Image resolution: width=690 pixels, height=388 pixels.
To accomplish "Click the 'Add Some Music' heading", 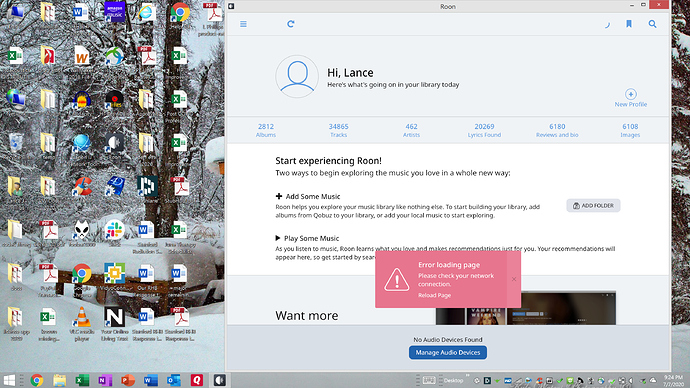I will [312, 196].
